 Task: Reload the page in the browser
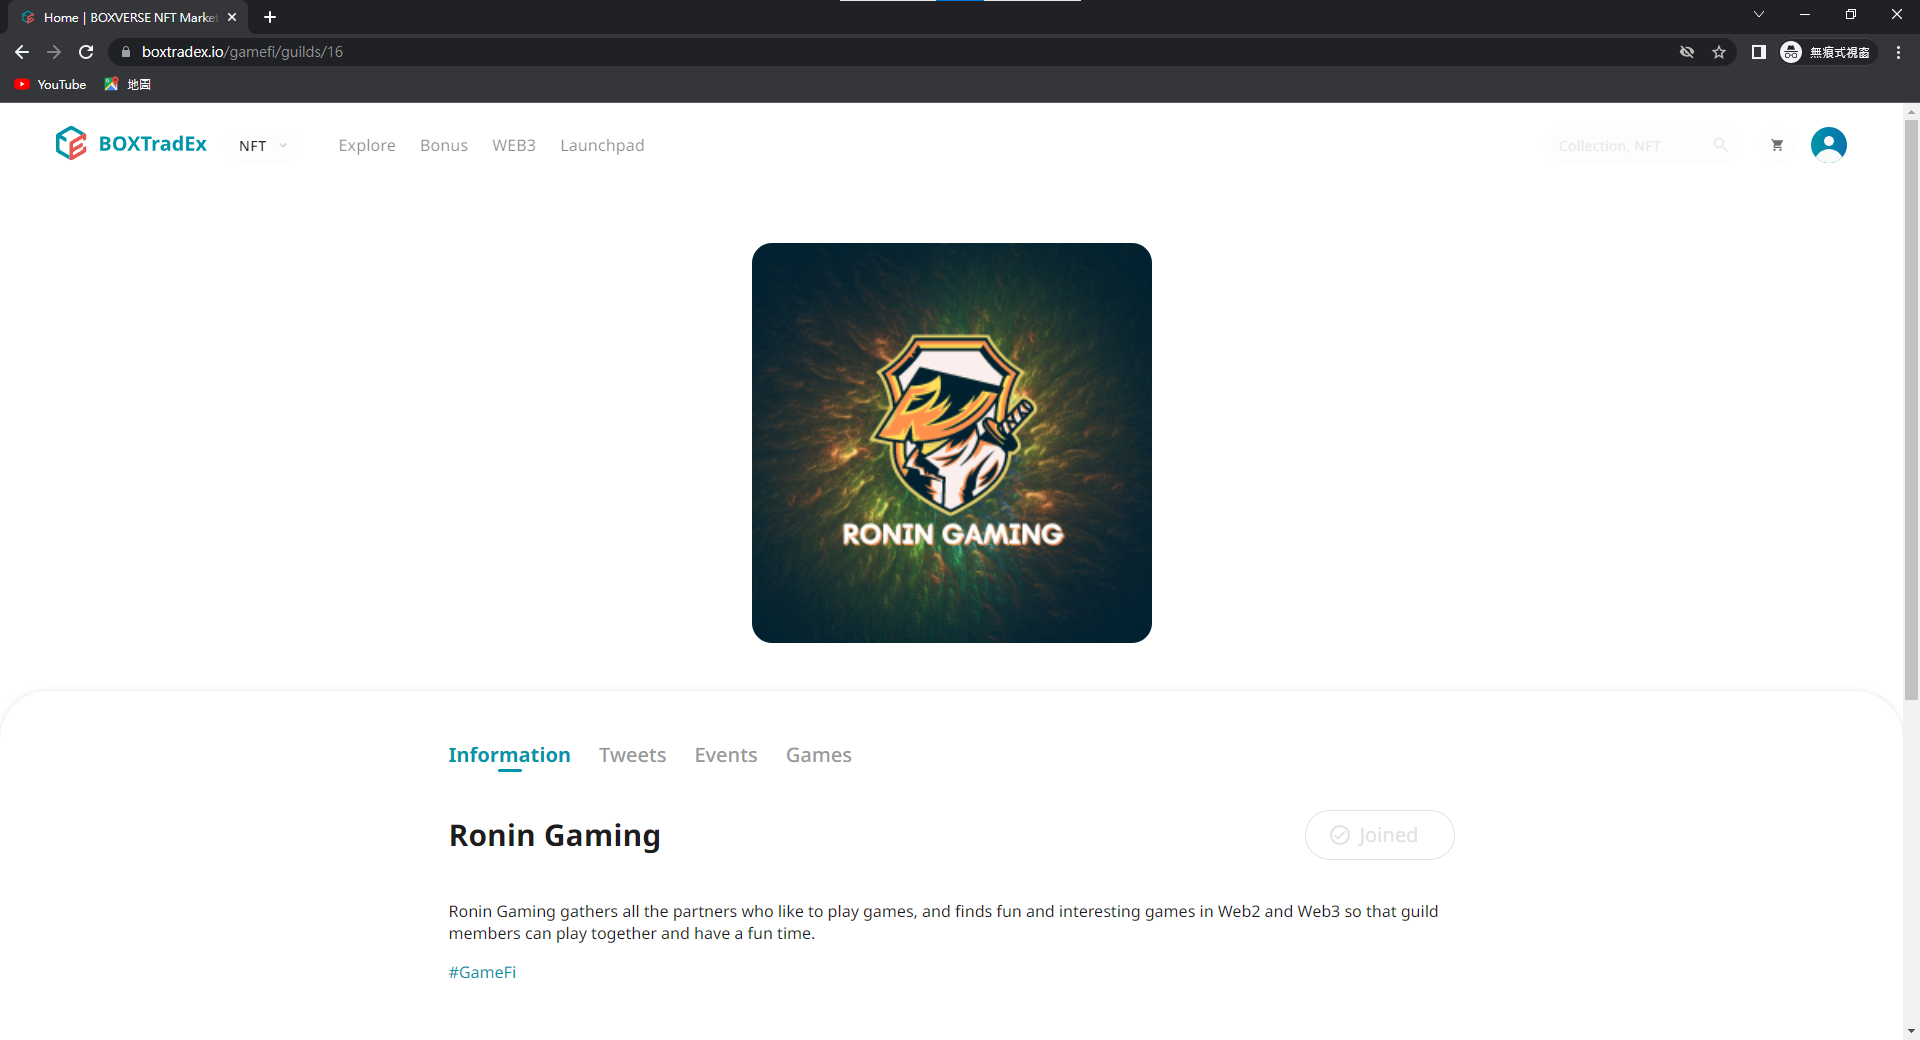click(x=86, y=52)
